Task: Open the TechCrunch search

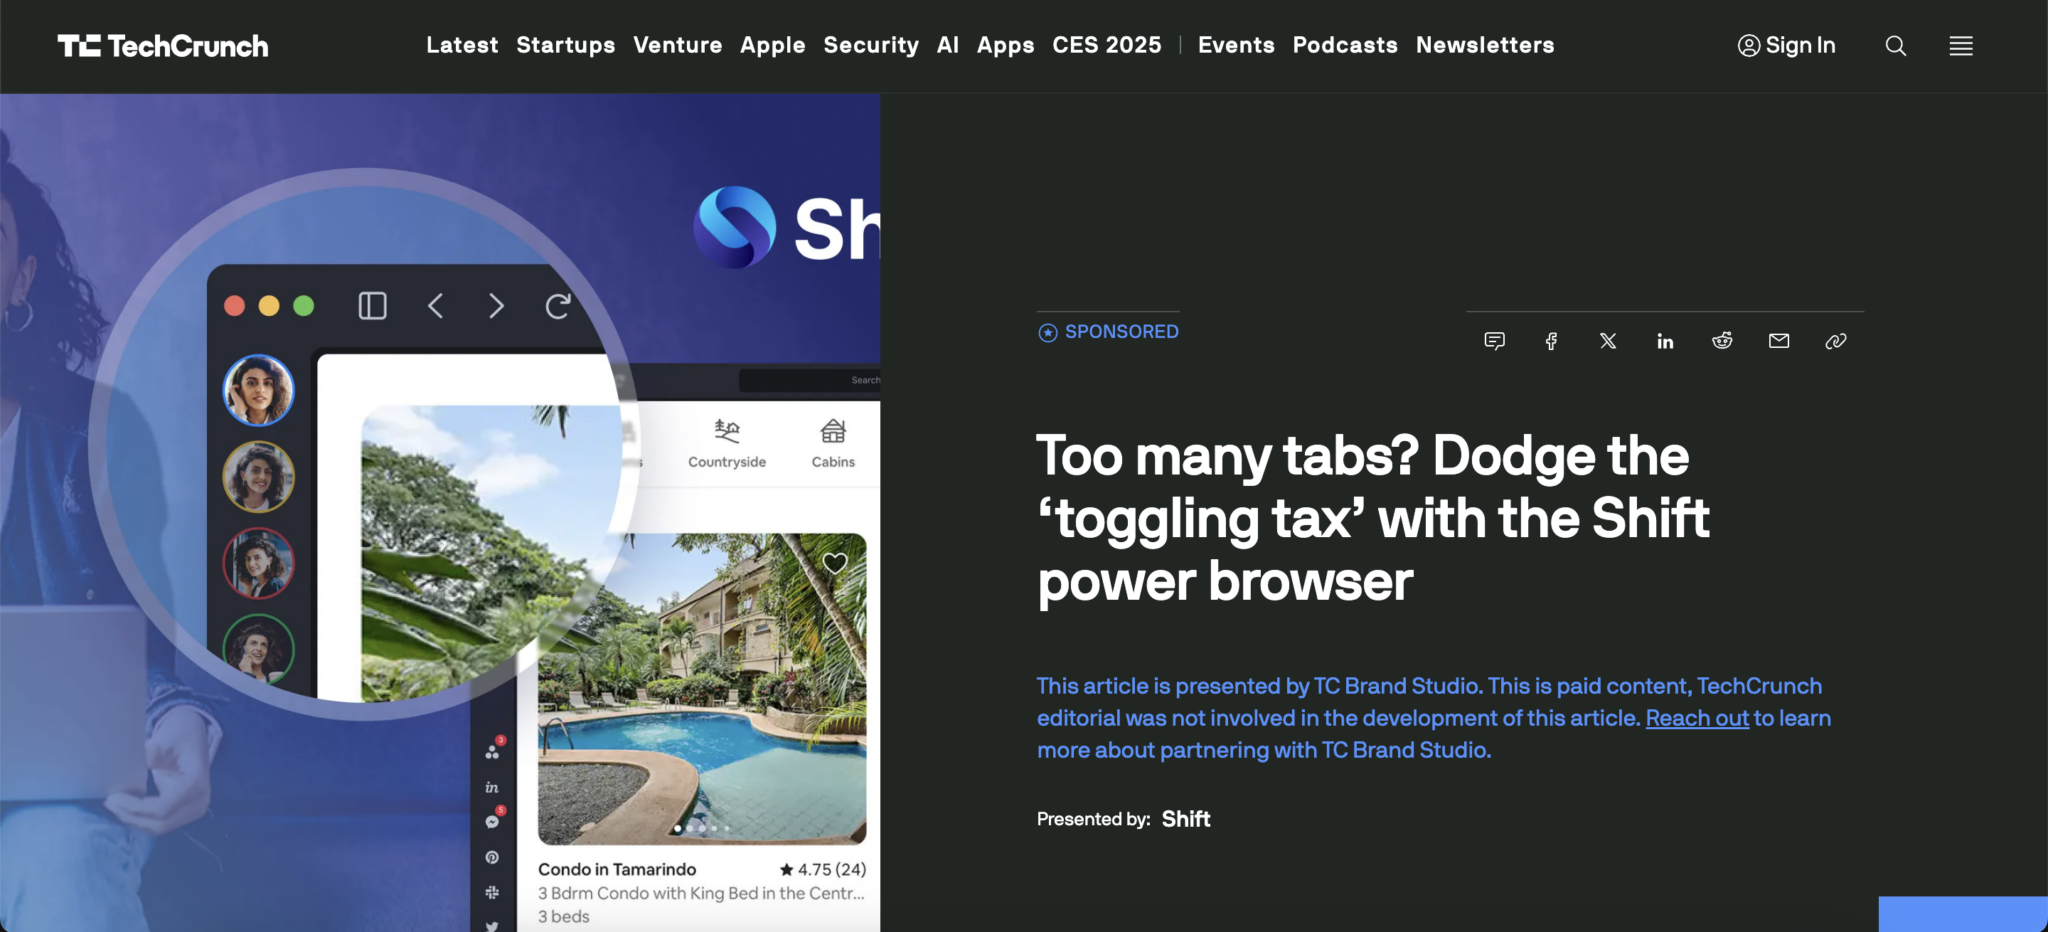Action: [1895, 45]
